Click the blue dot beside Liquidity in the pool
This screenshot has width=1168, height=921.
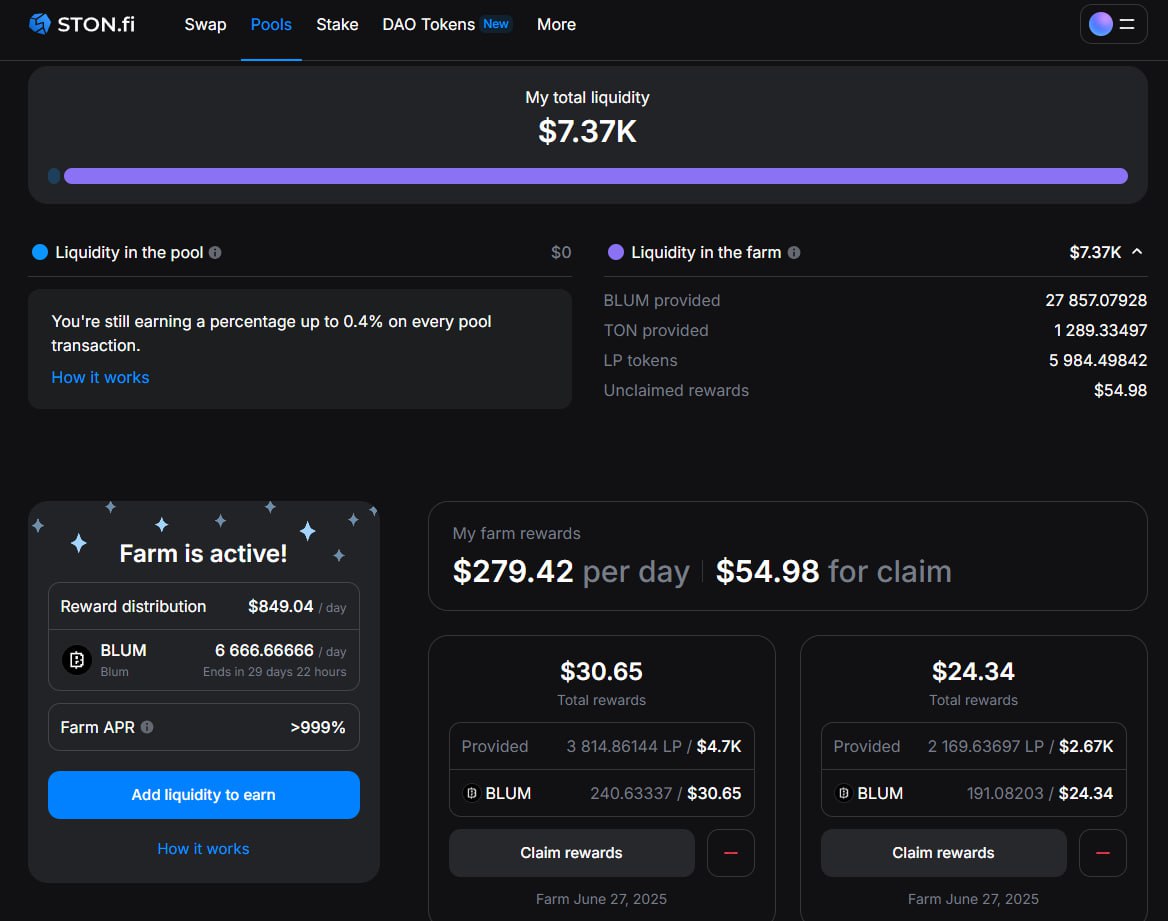(40, 253)
